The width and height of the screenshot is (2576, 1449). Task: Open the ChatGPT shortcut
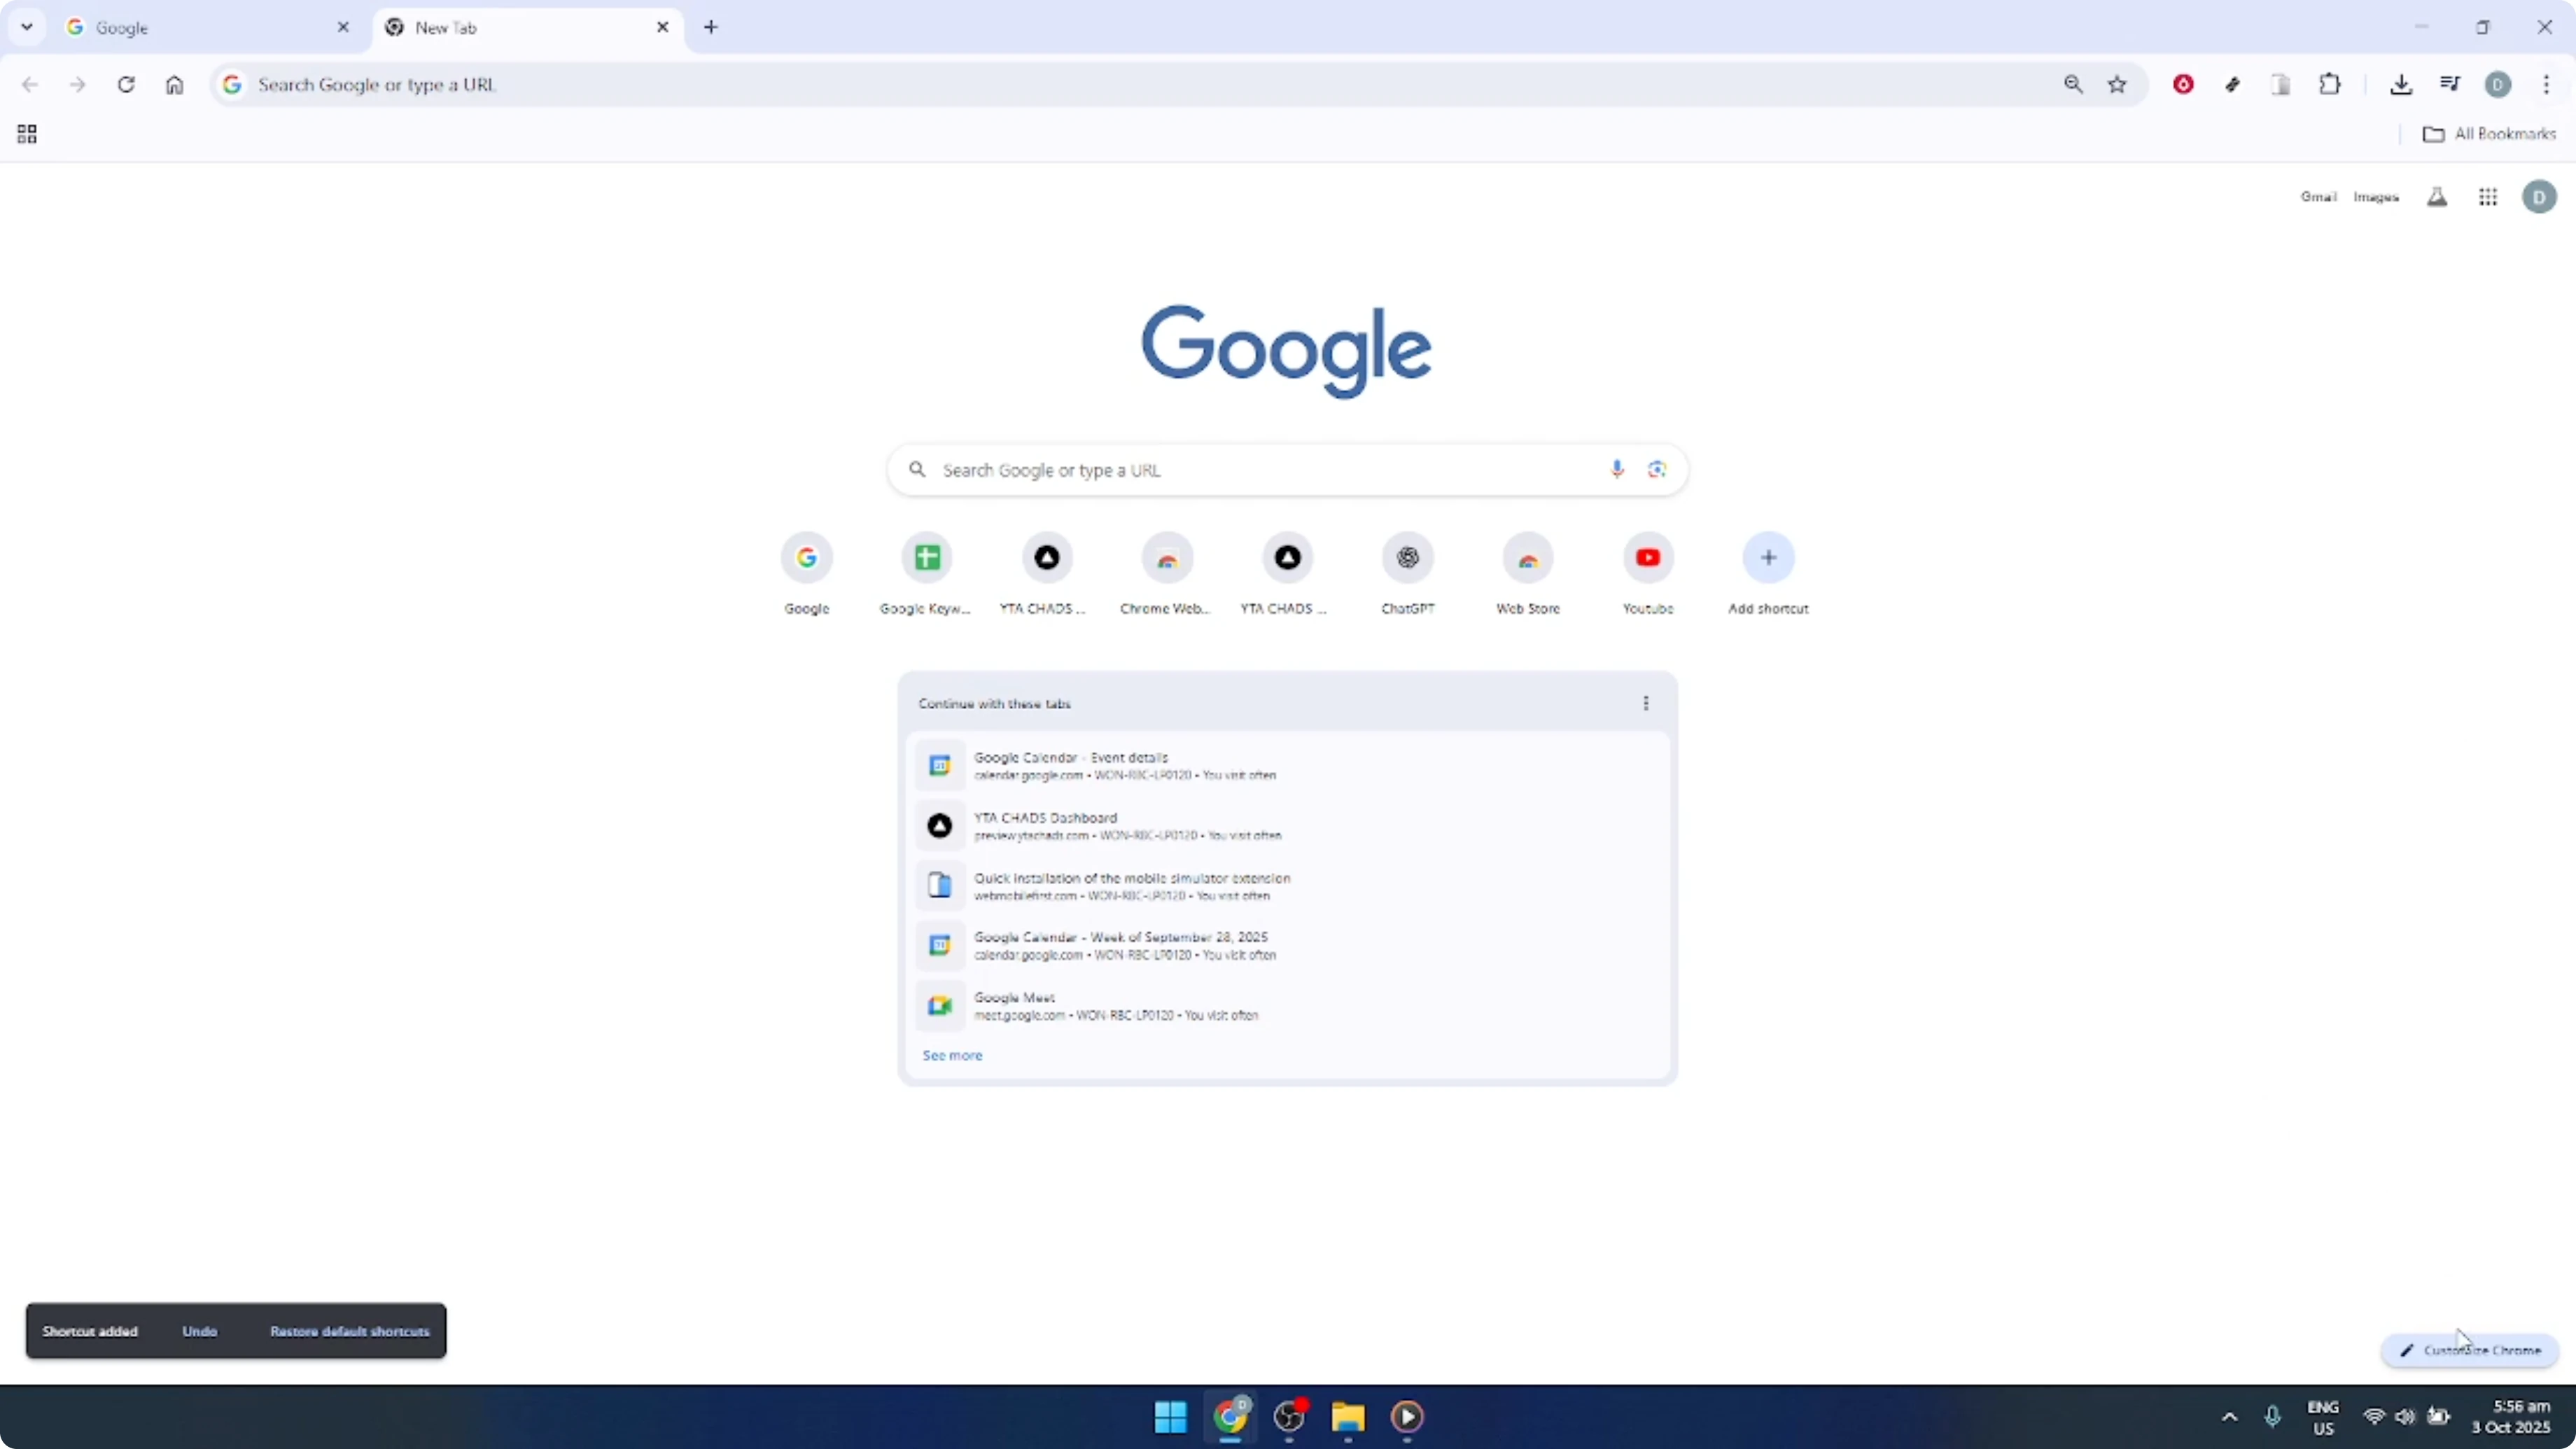[x=1407, y=557]
